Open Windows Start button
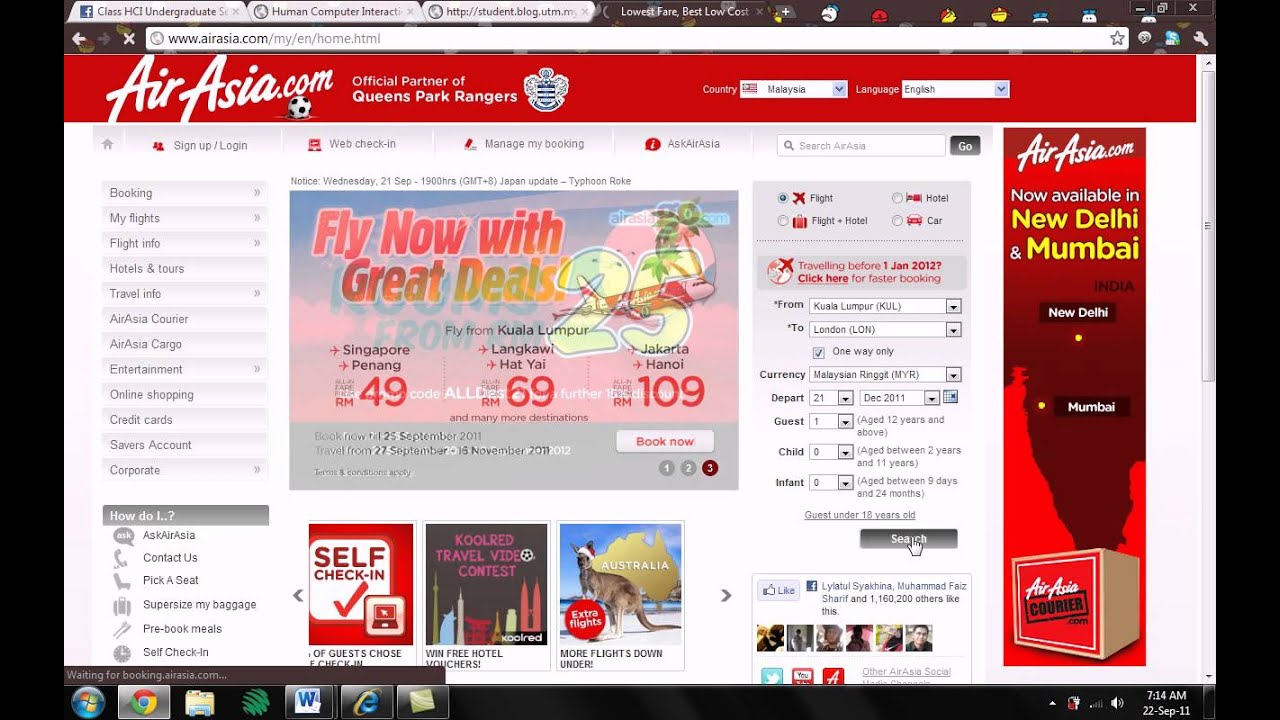Screen dimensions: 1280x720 (x=88, y=702)
